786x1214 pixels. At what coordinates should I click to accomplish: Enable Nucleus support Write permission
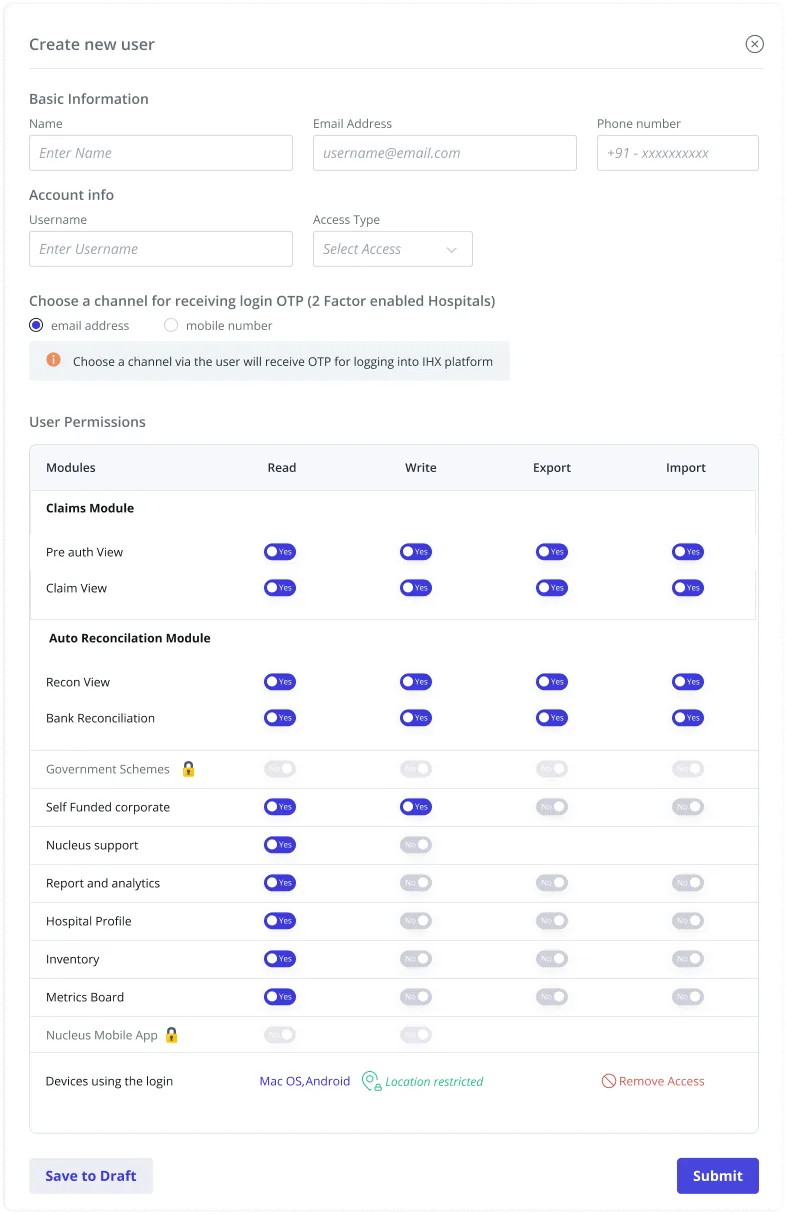click(x=416, y=845)
